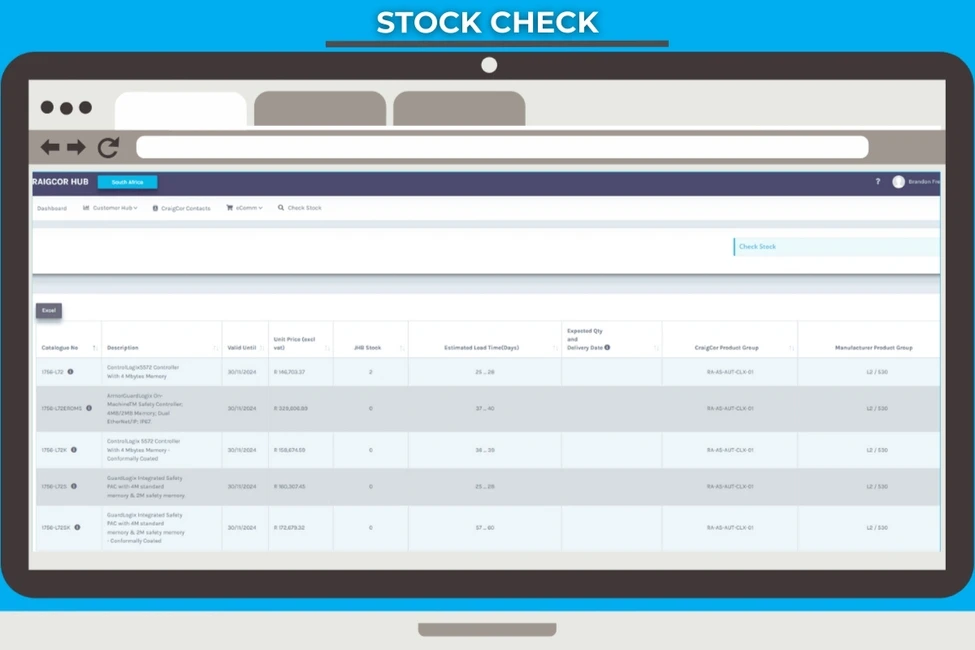Sort by Expected Qty column arrows
Viewport: 975px width, 650px height.
(x=656, y=348)
